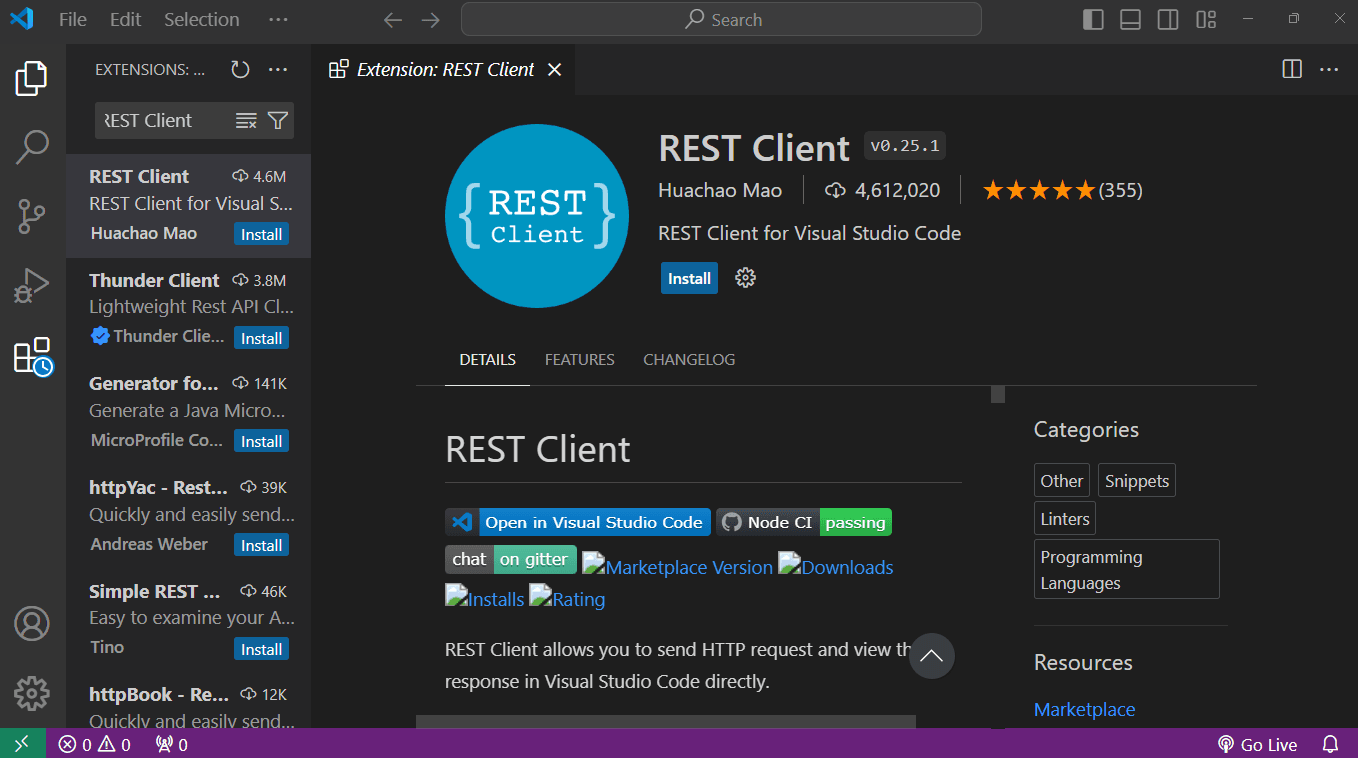The height and width of the screenshot is (758, 1358).
Task: Switch to the FEATURES tab
Action: (579, 359)
